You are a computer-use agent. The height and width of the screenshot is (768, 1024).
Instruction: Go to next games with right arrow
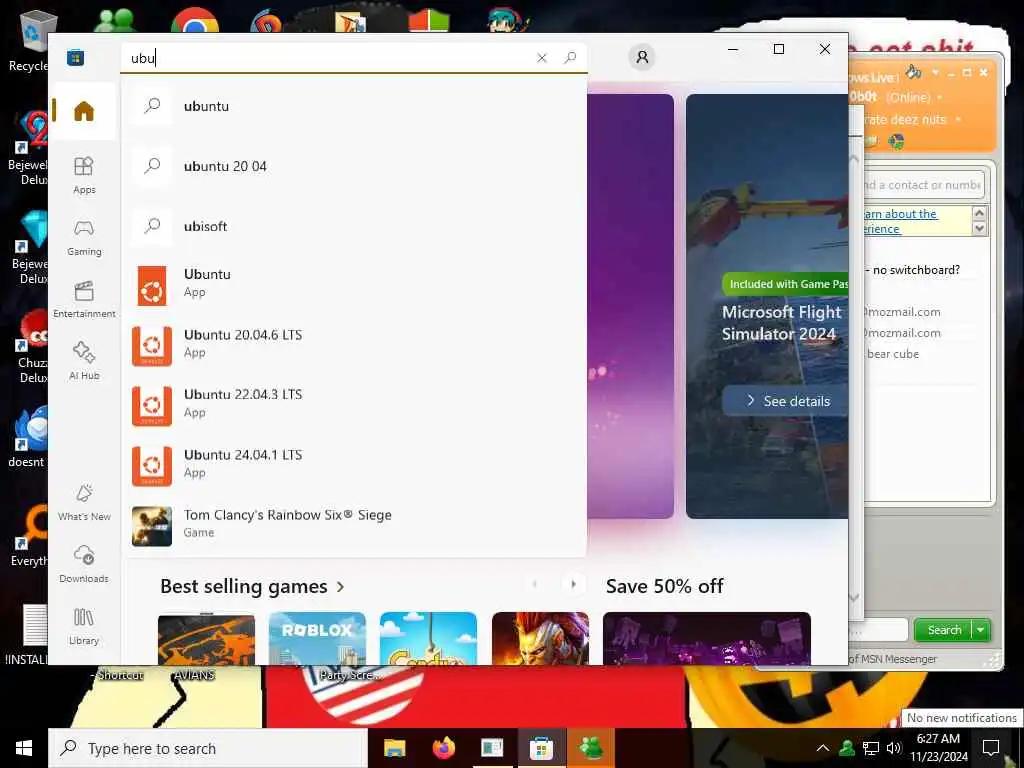point(573,584)
